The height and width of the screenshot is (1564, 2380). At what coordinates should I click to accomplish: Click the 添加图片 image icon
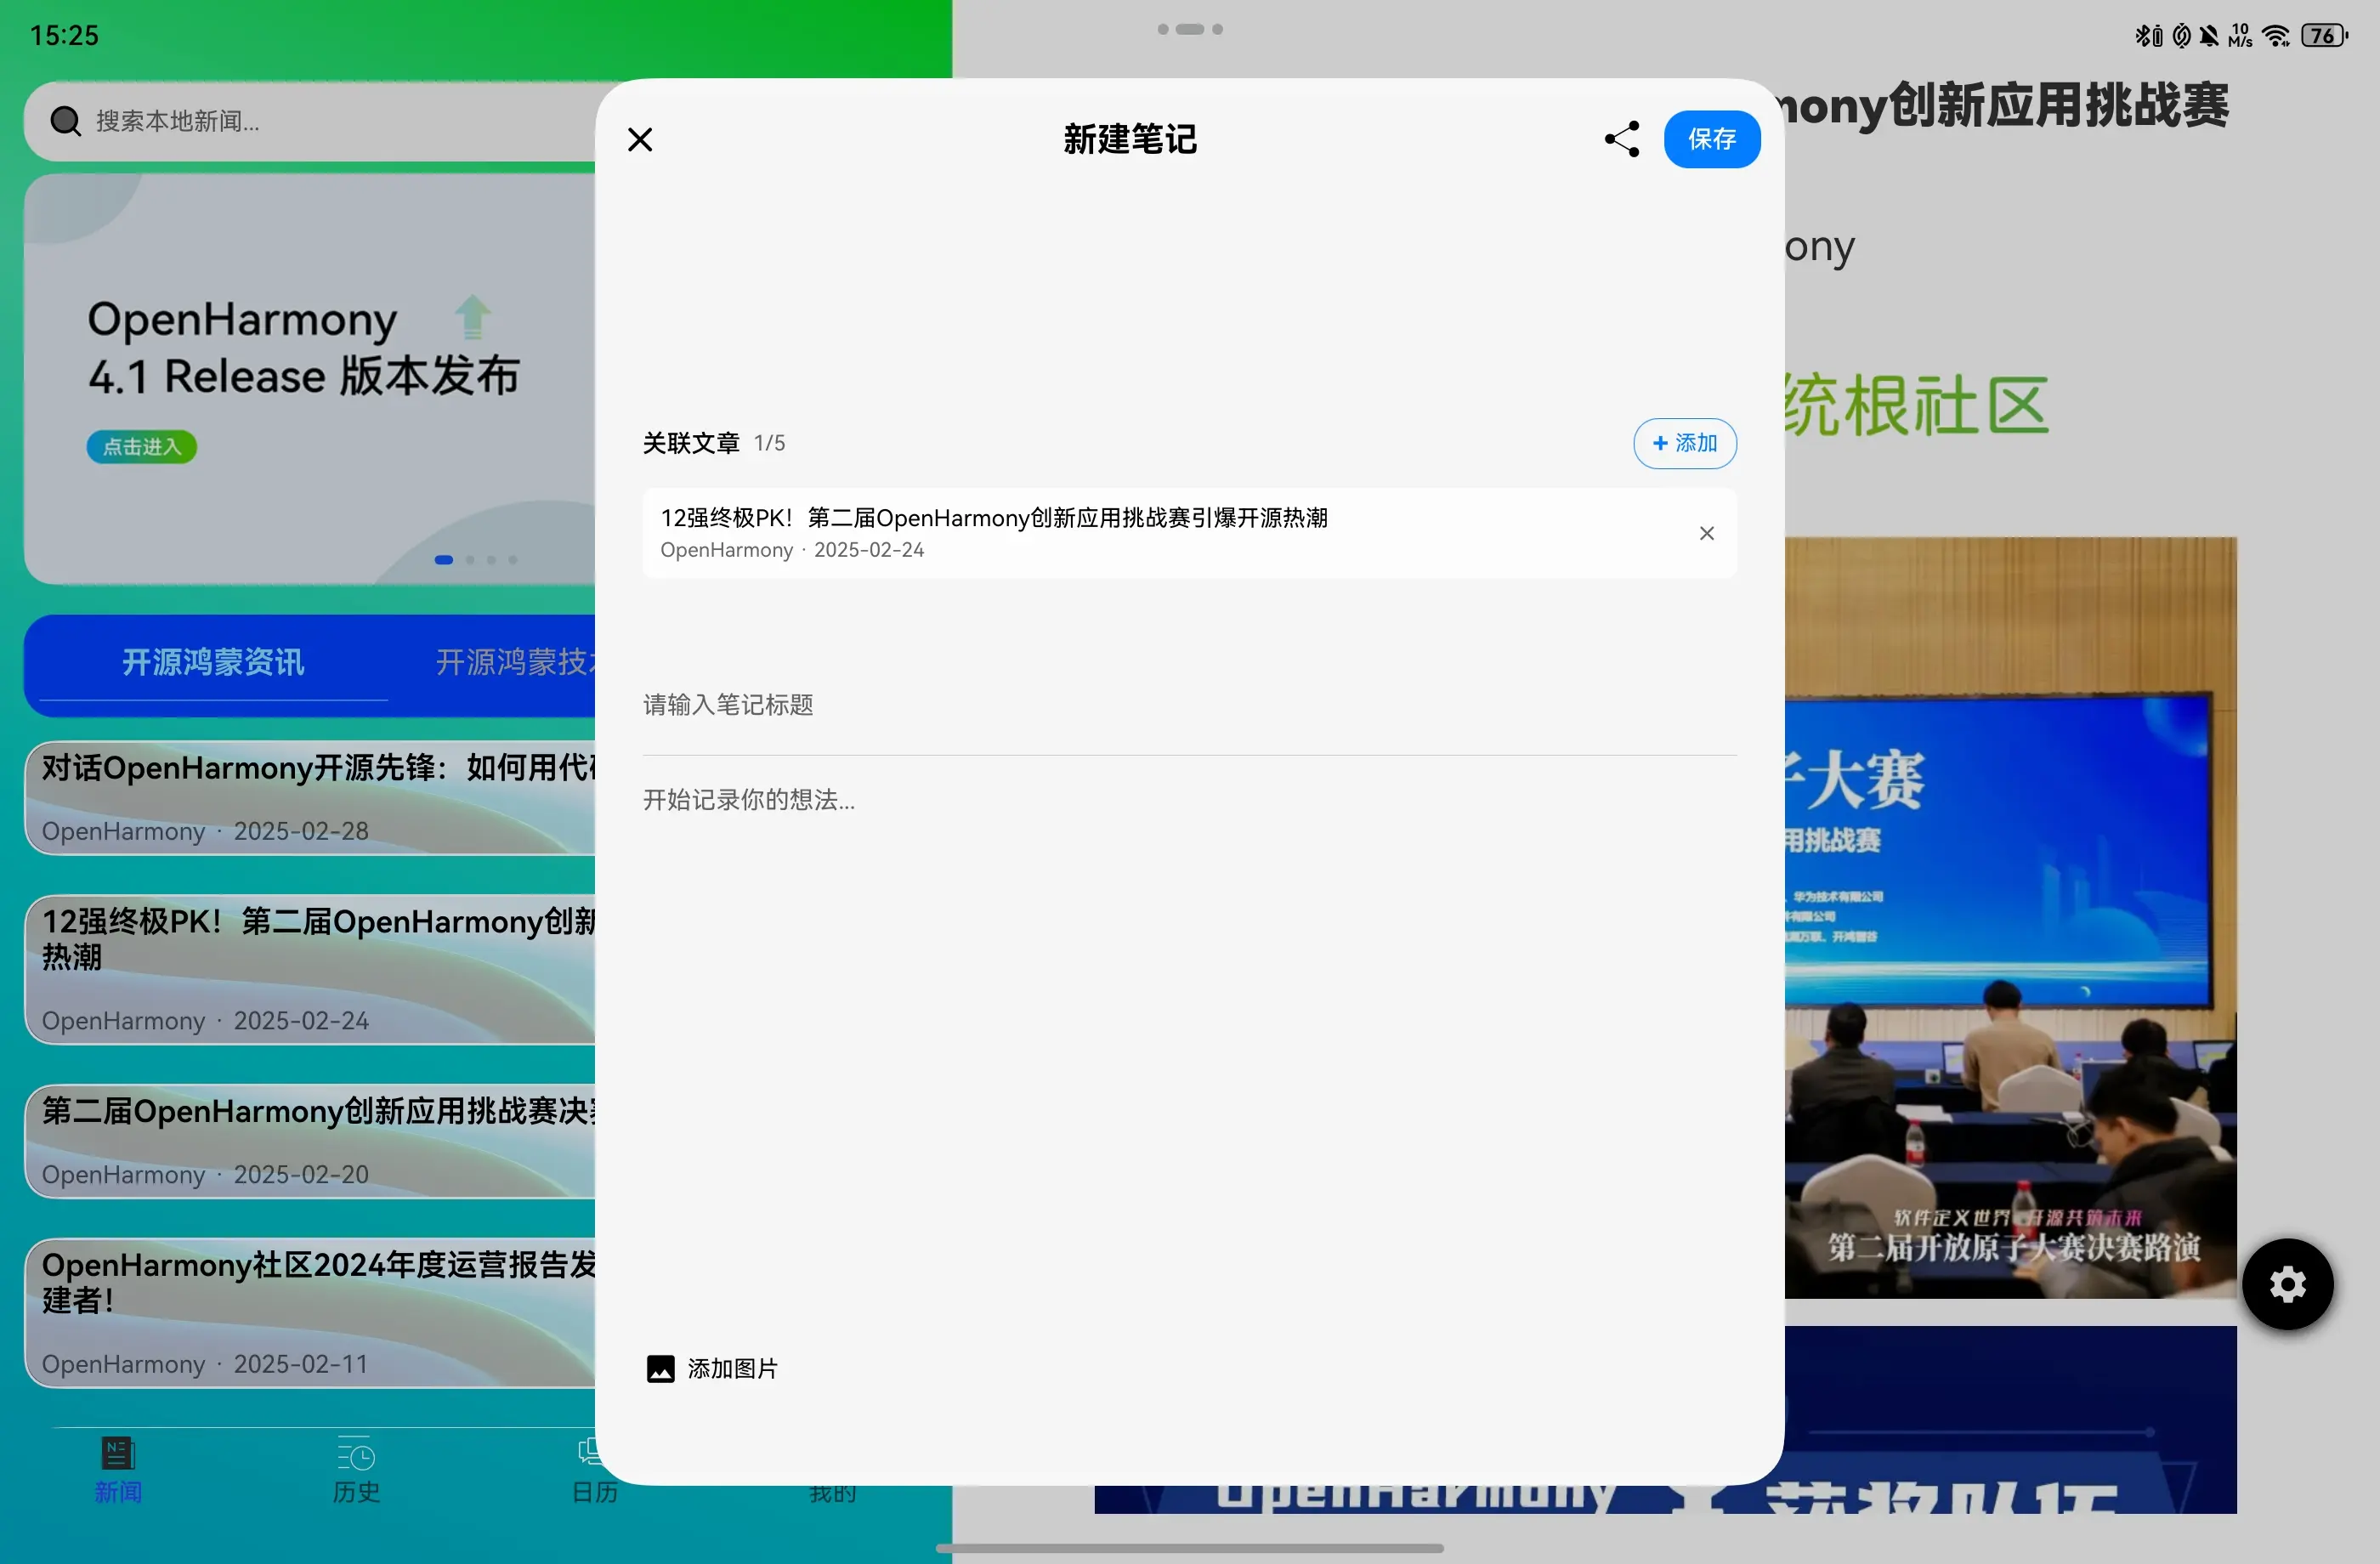point(660,1368)
